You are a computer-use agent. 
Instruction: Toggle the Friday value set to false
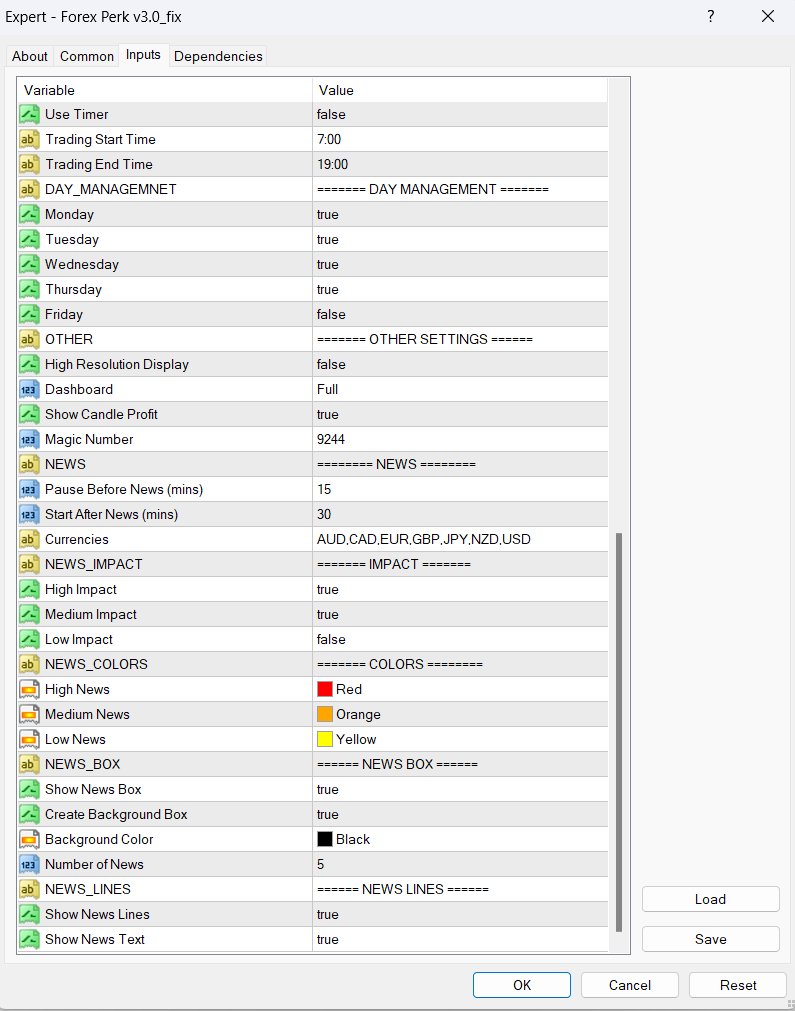(x=331, y=314)
